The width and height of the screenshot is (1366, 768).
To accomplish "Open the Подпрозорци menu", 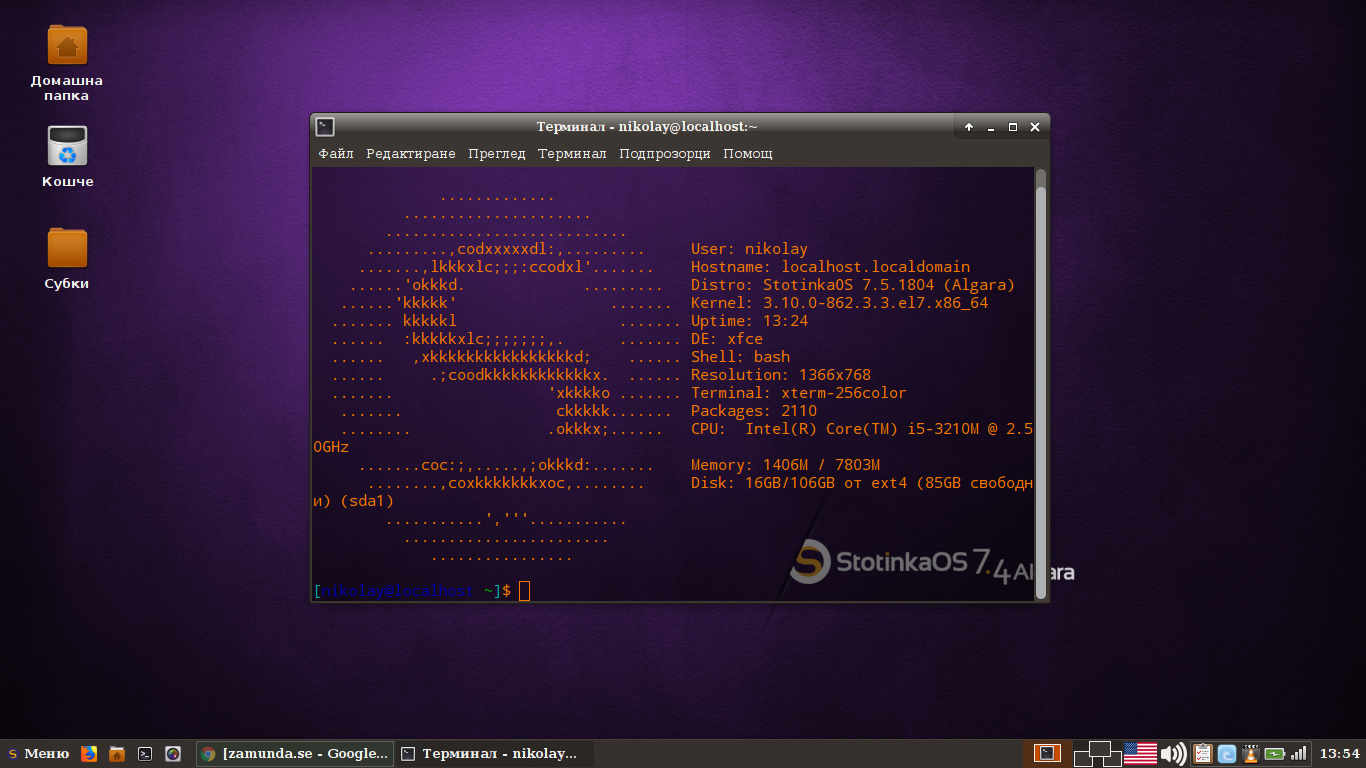I will [x=665, y=154].
